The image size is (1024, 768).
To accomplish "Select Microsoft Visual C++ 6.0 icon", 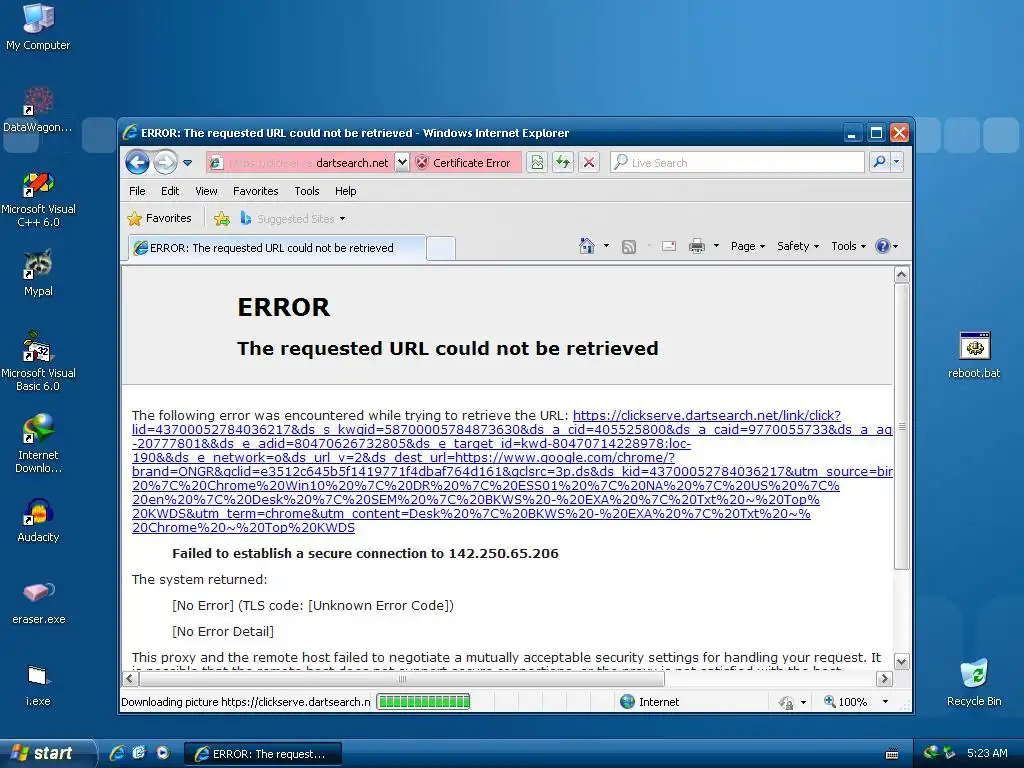I will tap(38, 199).
